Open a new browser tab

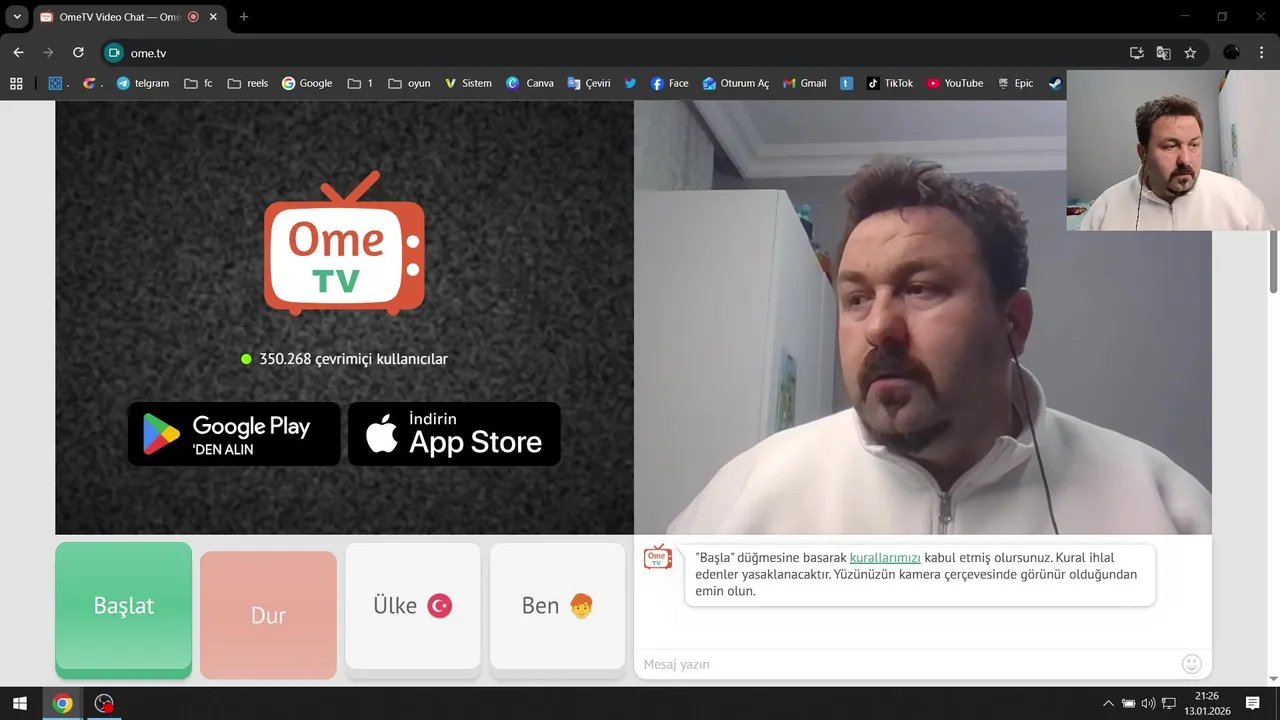click(x=244, y=17)
